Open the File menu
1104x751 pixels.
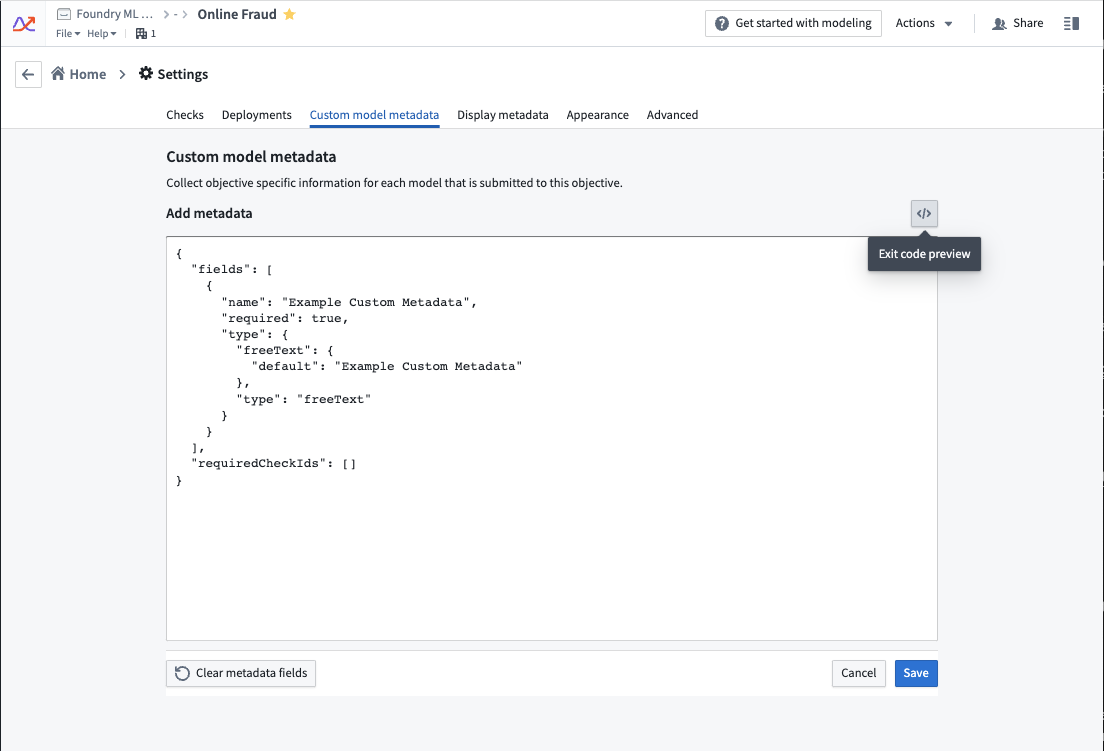click(68, 33)
